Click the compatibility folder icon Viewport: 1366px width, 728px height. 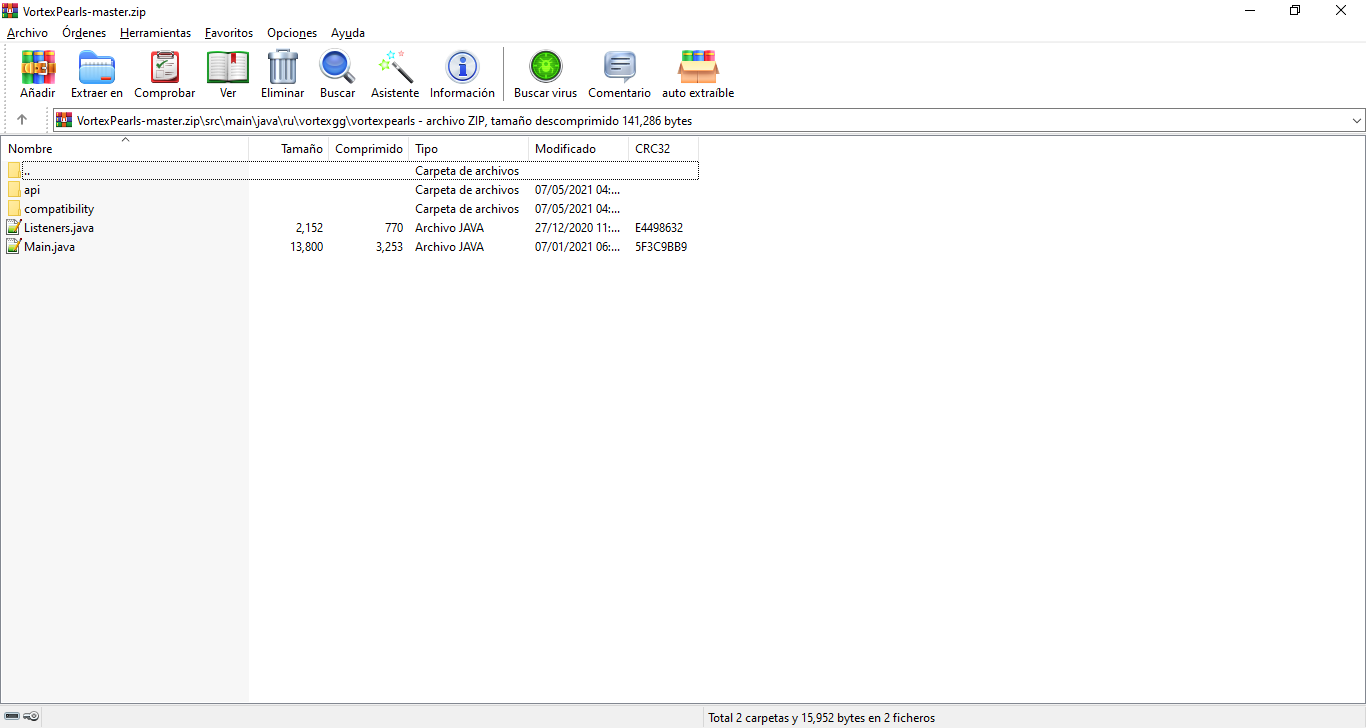pos(14,209)
